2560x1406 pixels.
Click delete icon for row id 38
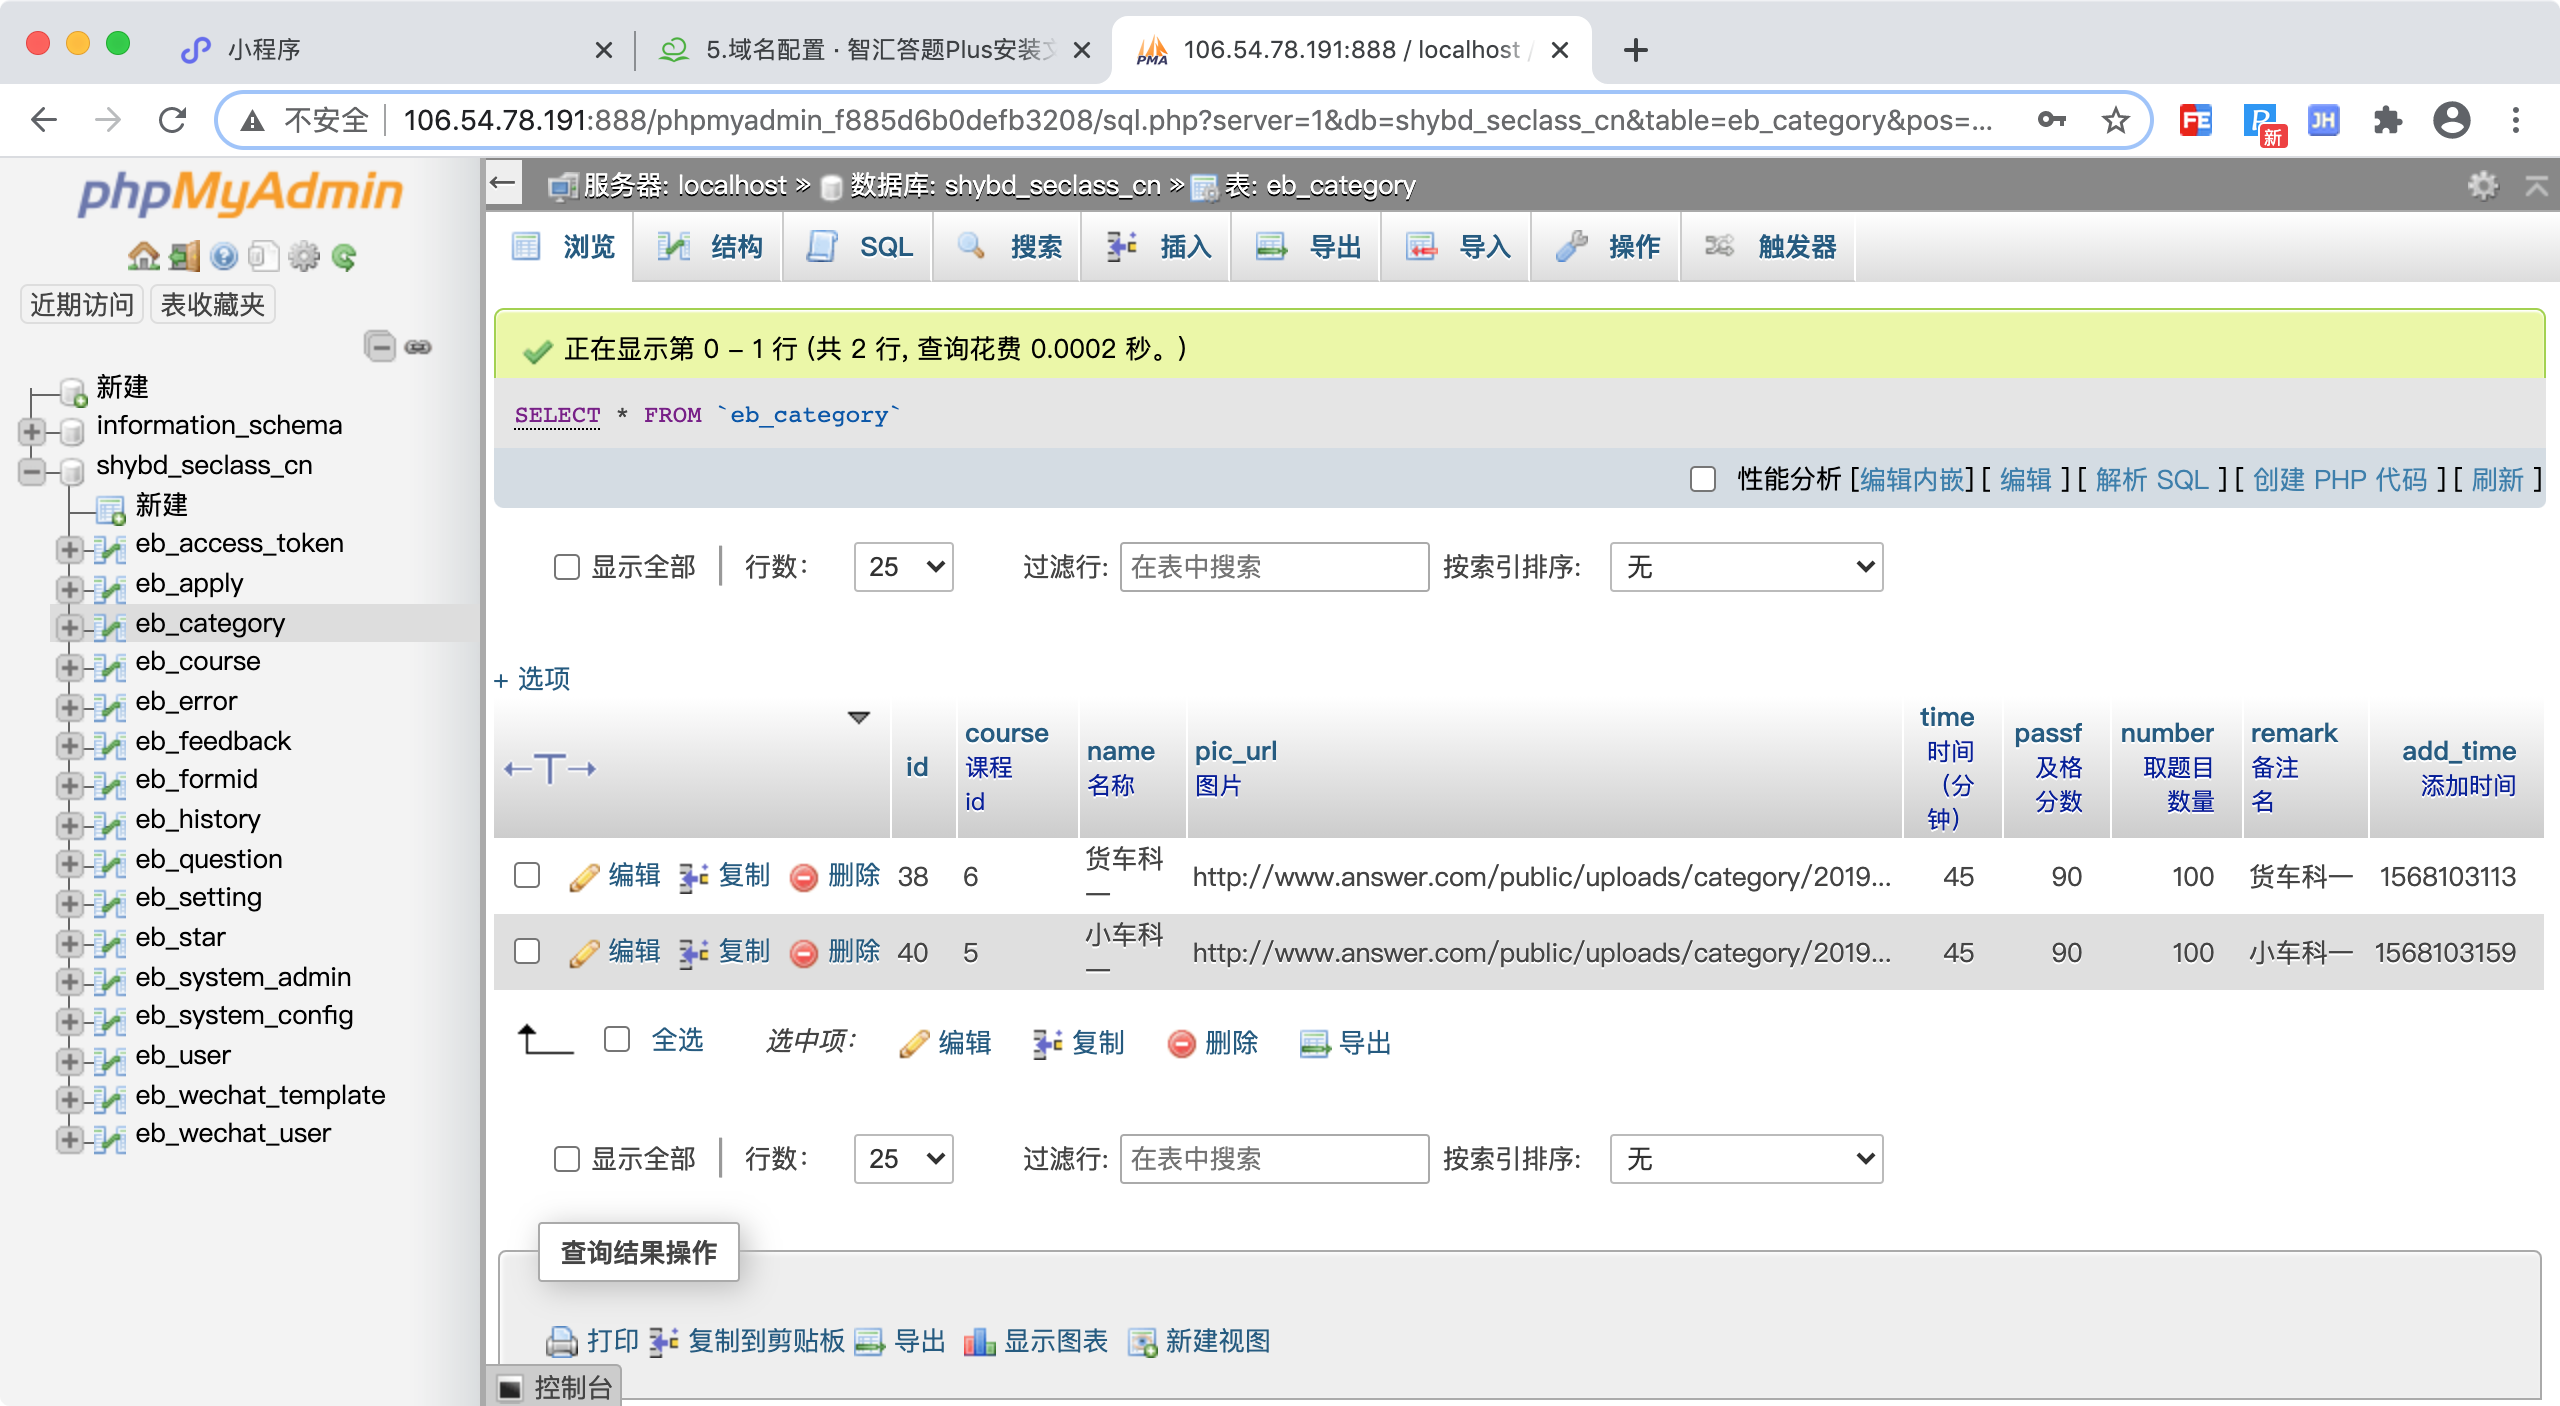pyautogui.click(x=804, y=877)
